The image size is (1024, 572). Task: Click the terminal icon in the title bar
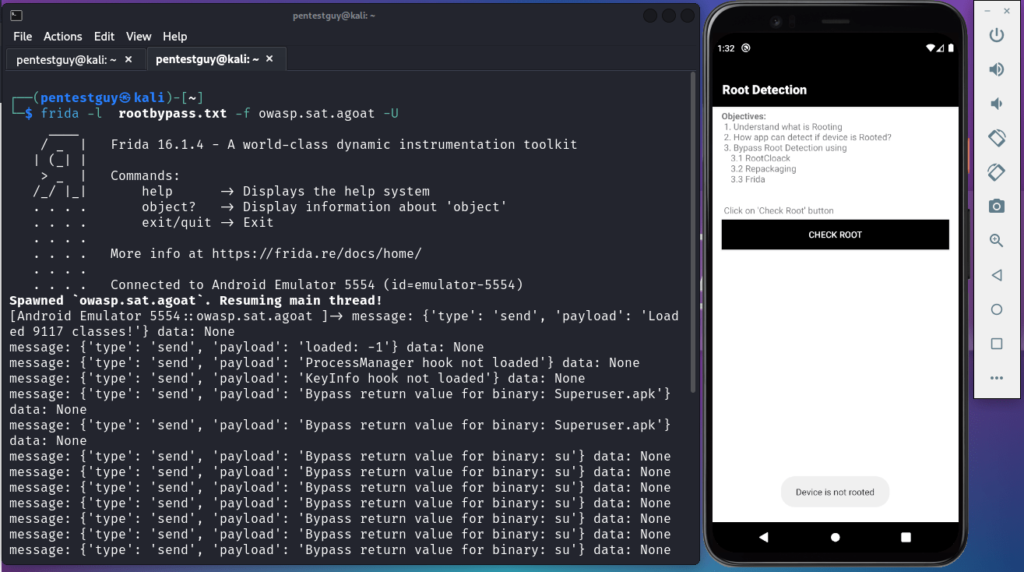[x=16, y=15]
